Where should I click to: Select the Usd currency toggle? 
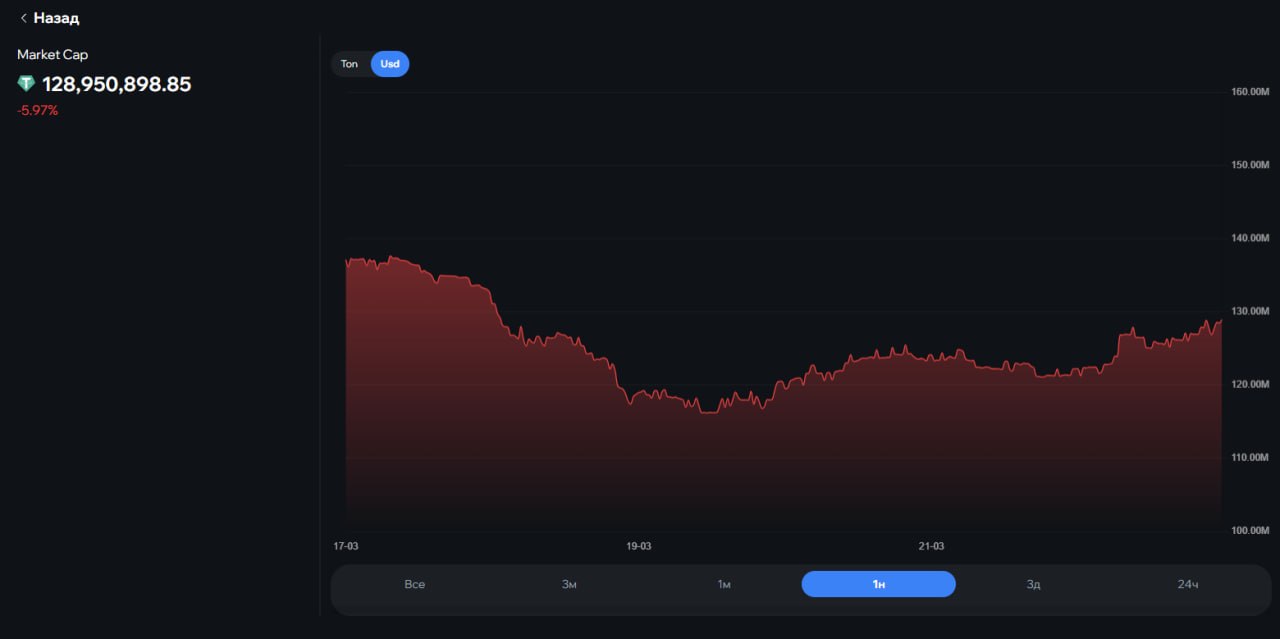390,64
